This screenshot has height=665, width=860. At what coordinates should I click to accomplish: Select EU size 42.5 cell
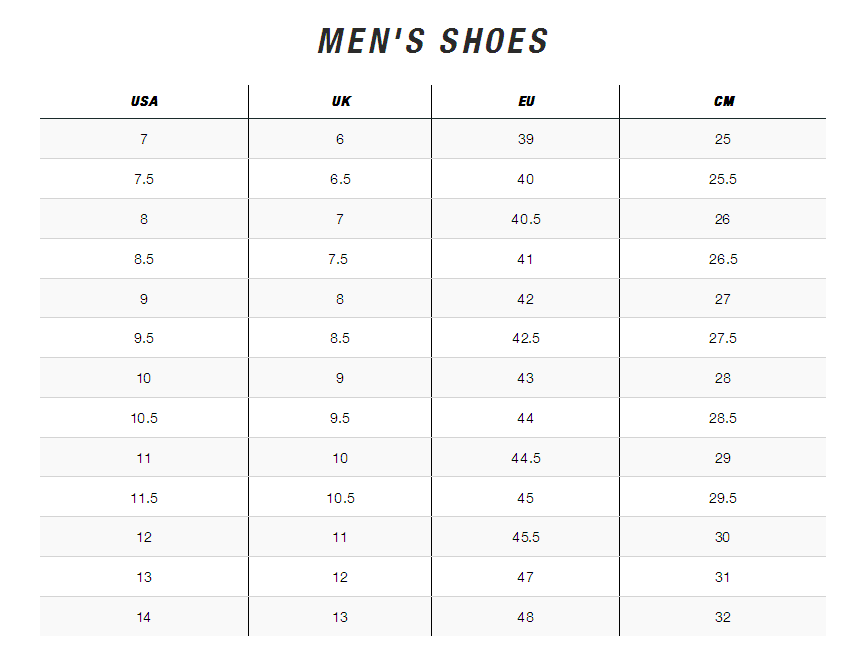pos(526,339)
